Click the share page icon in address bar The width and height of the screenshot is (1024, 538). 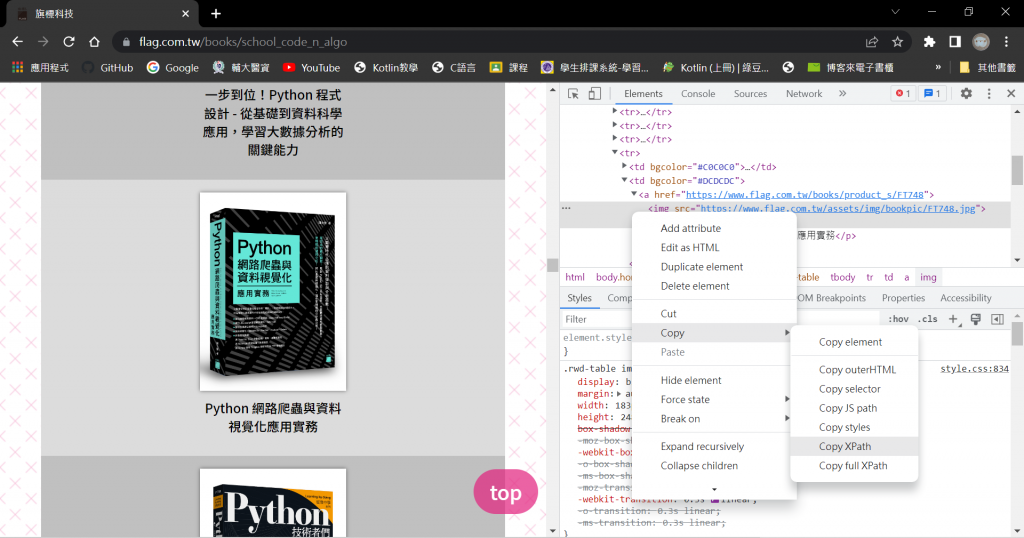[872, 42]
